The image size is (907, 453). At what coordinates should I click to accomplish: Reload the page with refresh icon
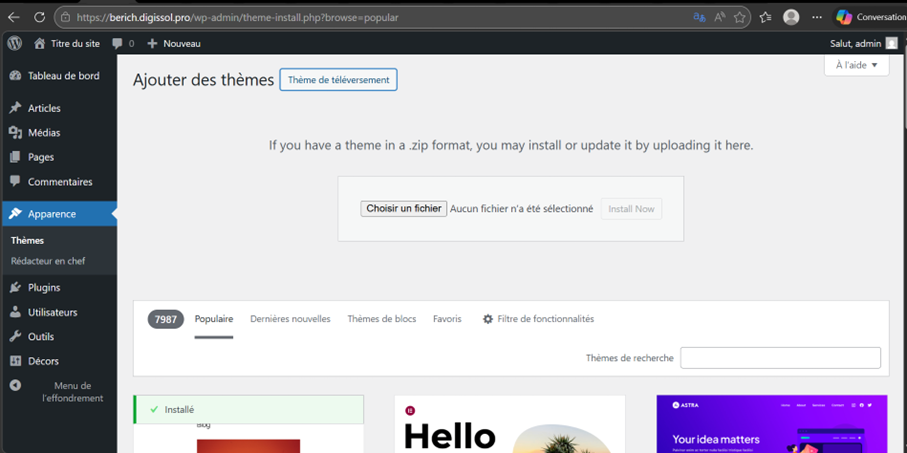tap(39, 17)
